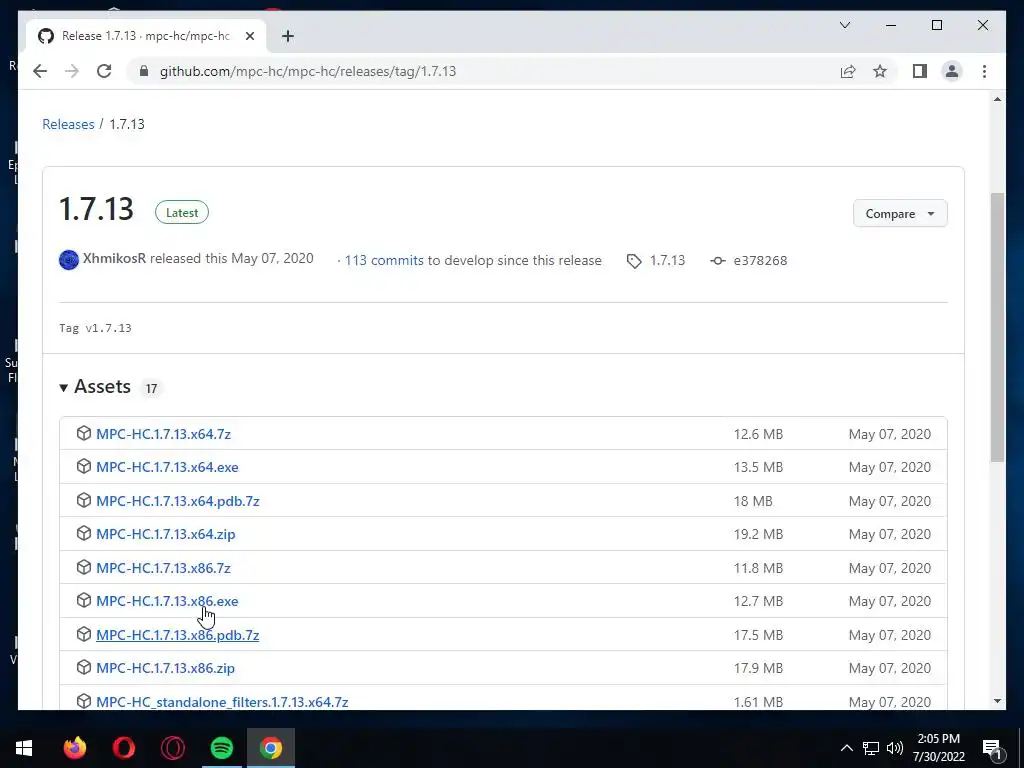
Task: Show hidden system tray icons
Action: click(x=846, y=748)
